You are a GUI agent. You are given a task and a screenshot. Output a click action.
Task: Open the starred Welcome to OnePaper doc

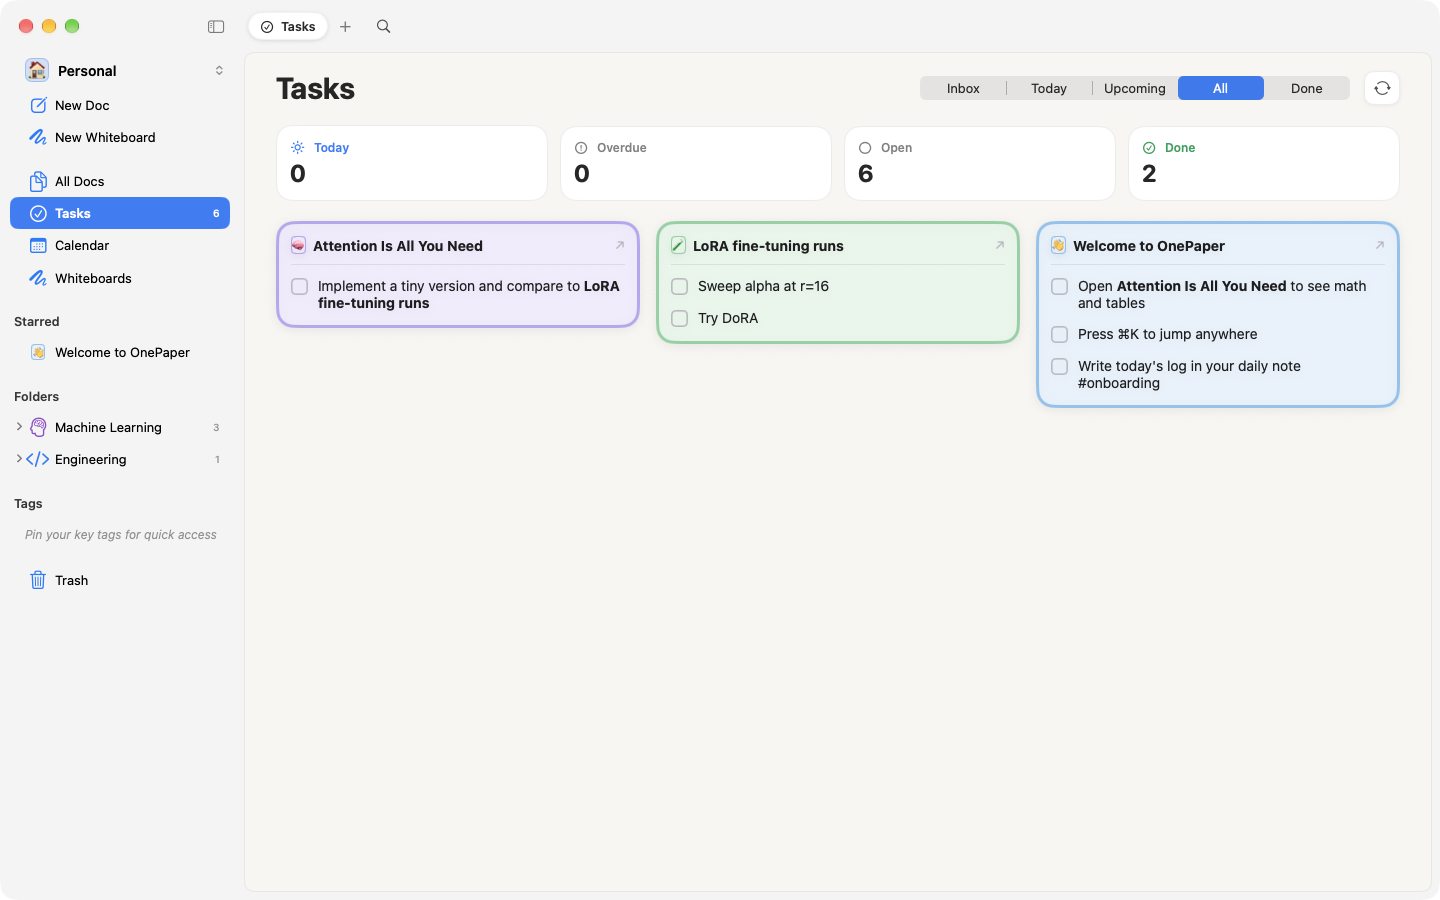[x=120, y=352]
